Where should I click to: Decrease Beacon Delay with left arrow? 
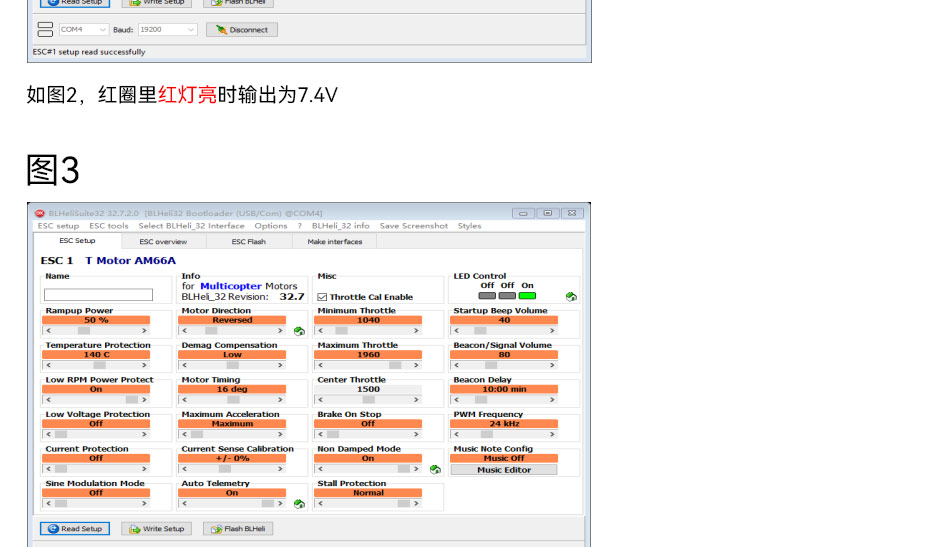tap(457, 399)
